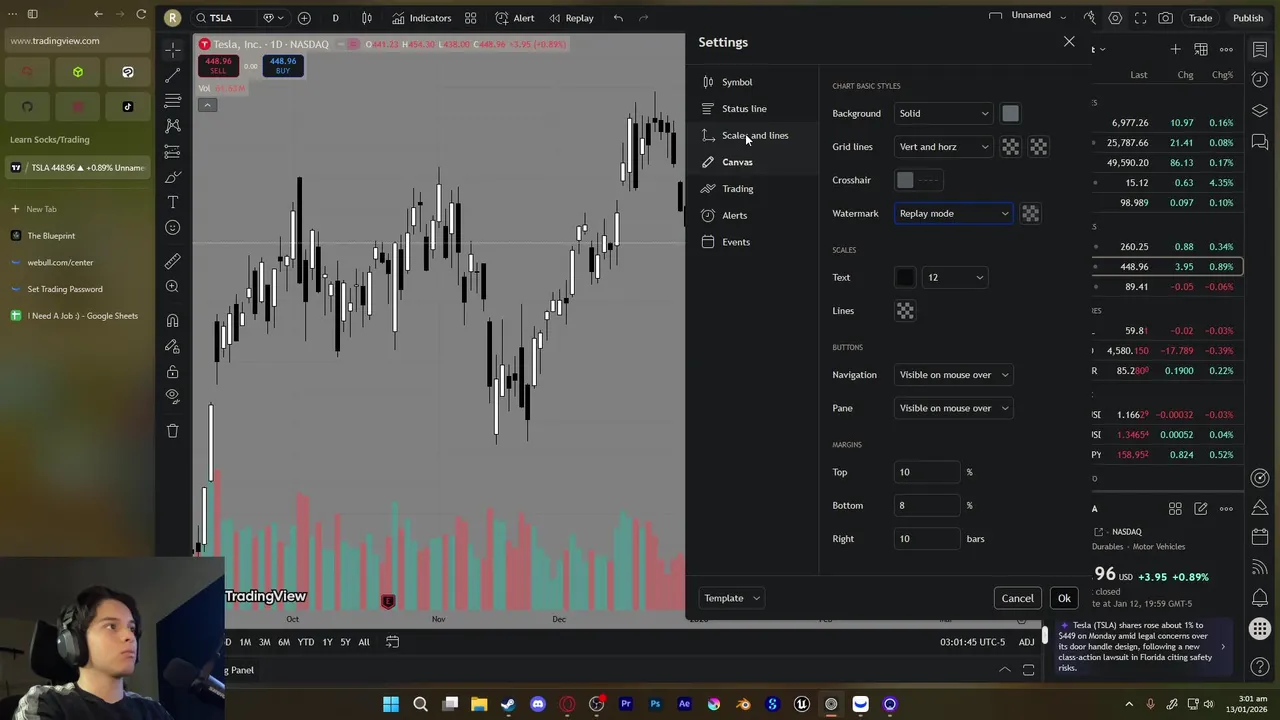Viewport: 1280px width, 720px height.
Task: Open the symbol search dropdown chevron
Action: pyautogui.click(x=280, y=18)
